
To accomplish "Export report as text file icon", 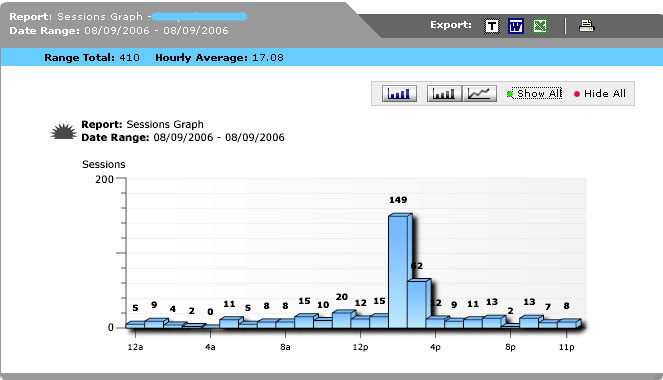I will tap(491, 26).
